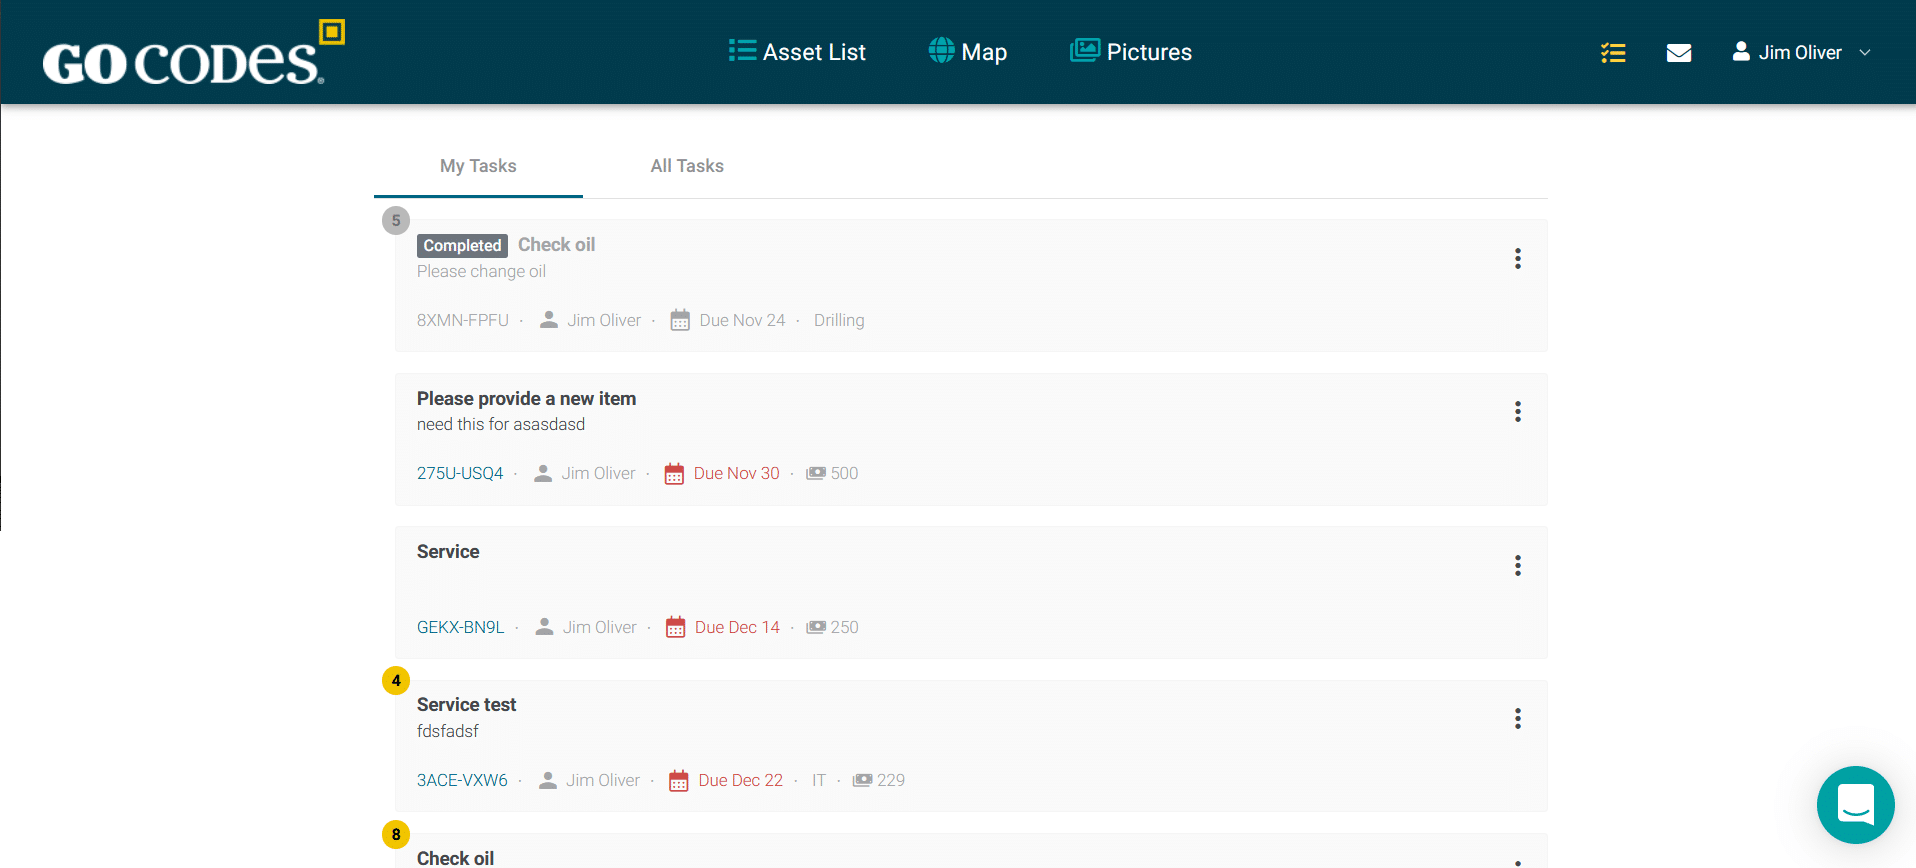The image size is (1916, 868).
Task: Click the gray badge showing 5
Action: [x=396, y=220]
